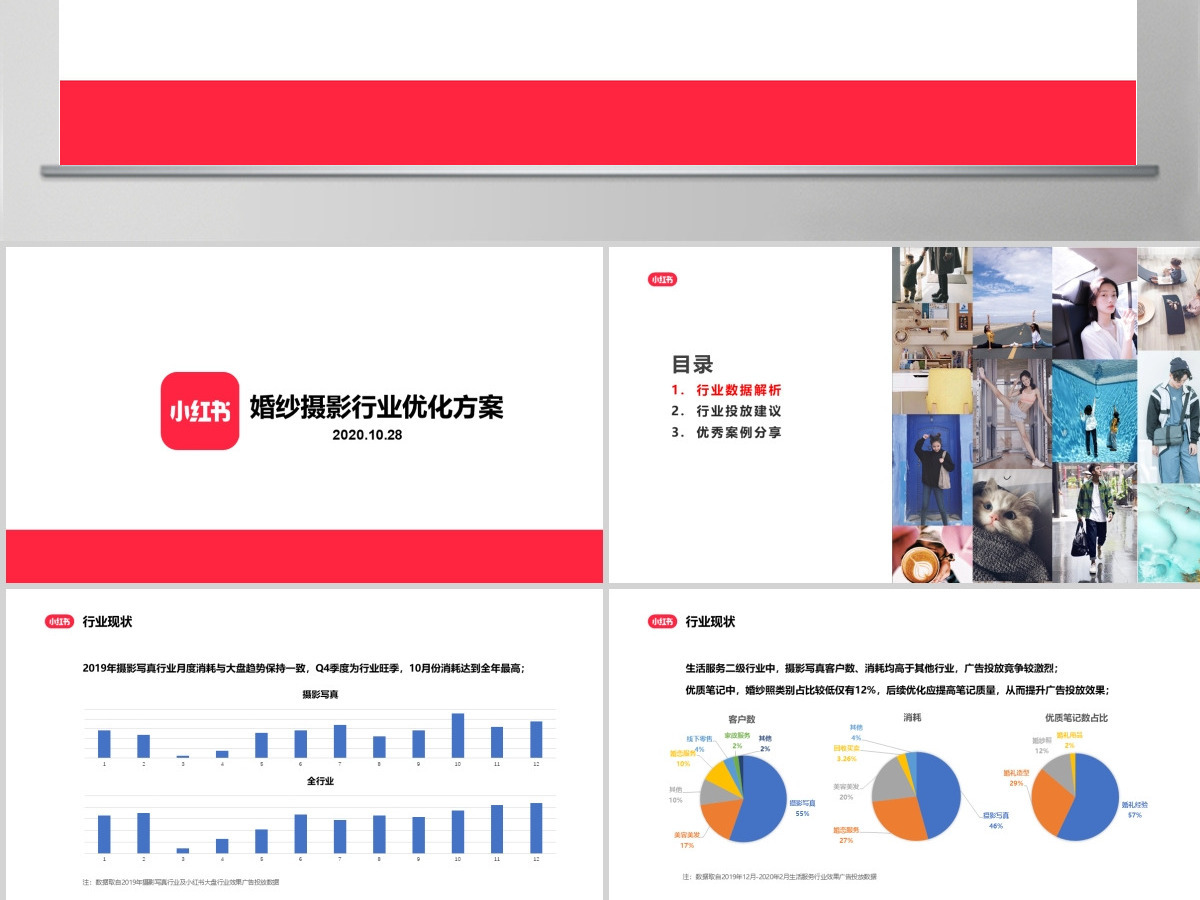Click the 摄影写真 46% pie label
This screenshot has height=900, width=1200.
click(x=996, y=821)
